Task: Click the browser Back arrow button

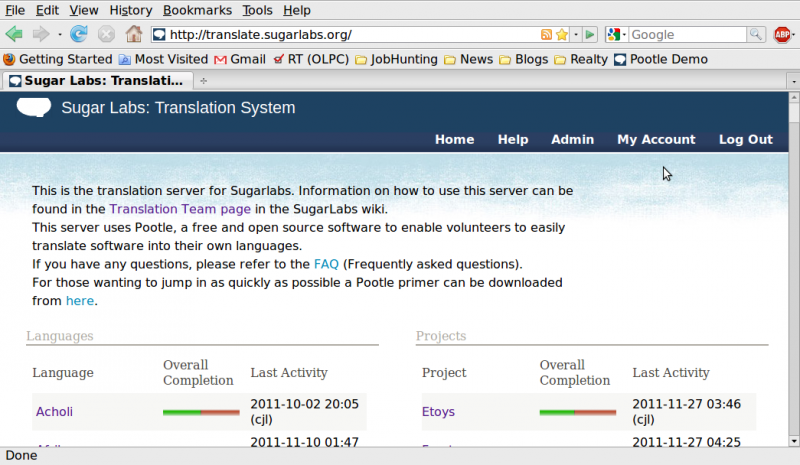Action: tap(14, 34)
